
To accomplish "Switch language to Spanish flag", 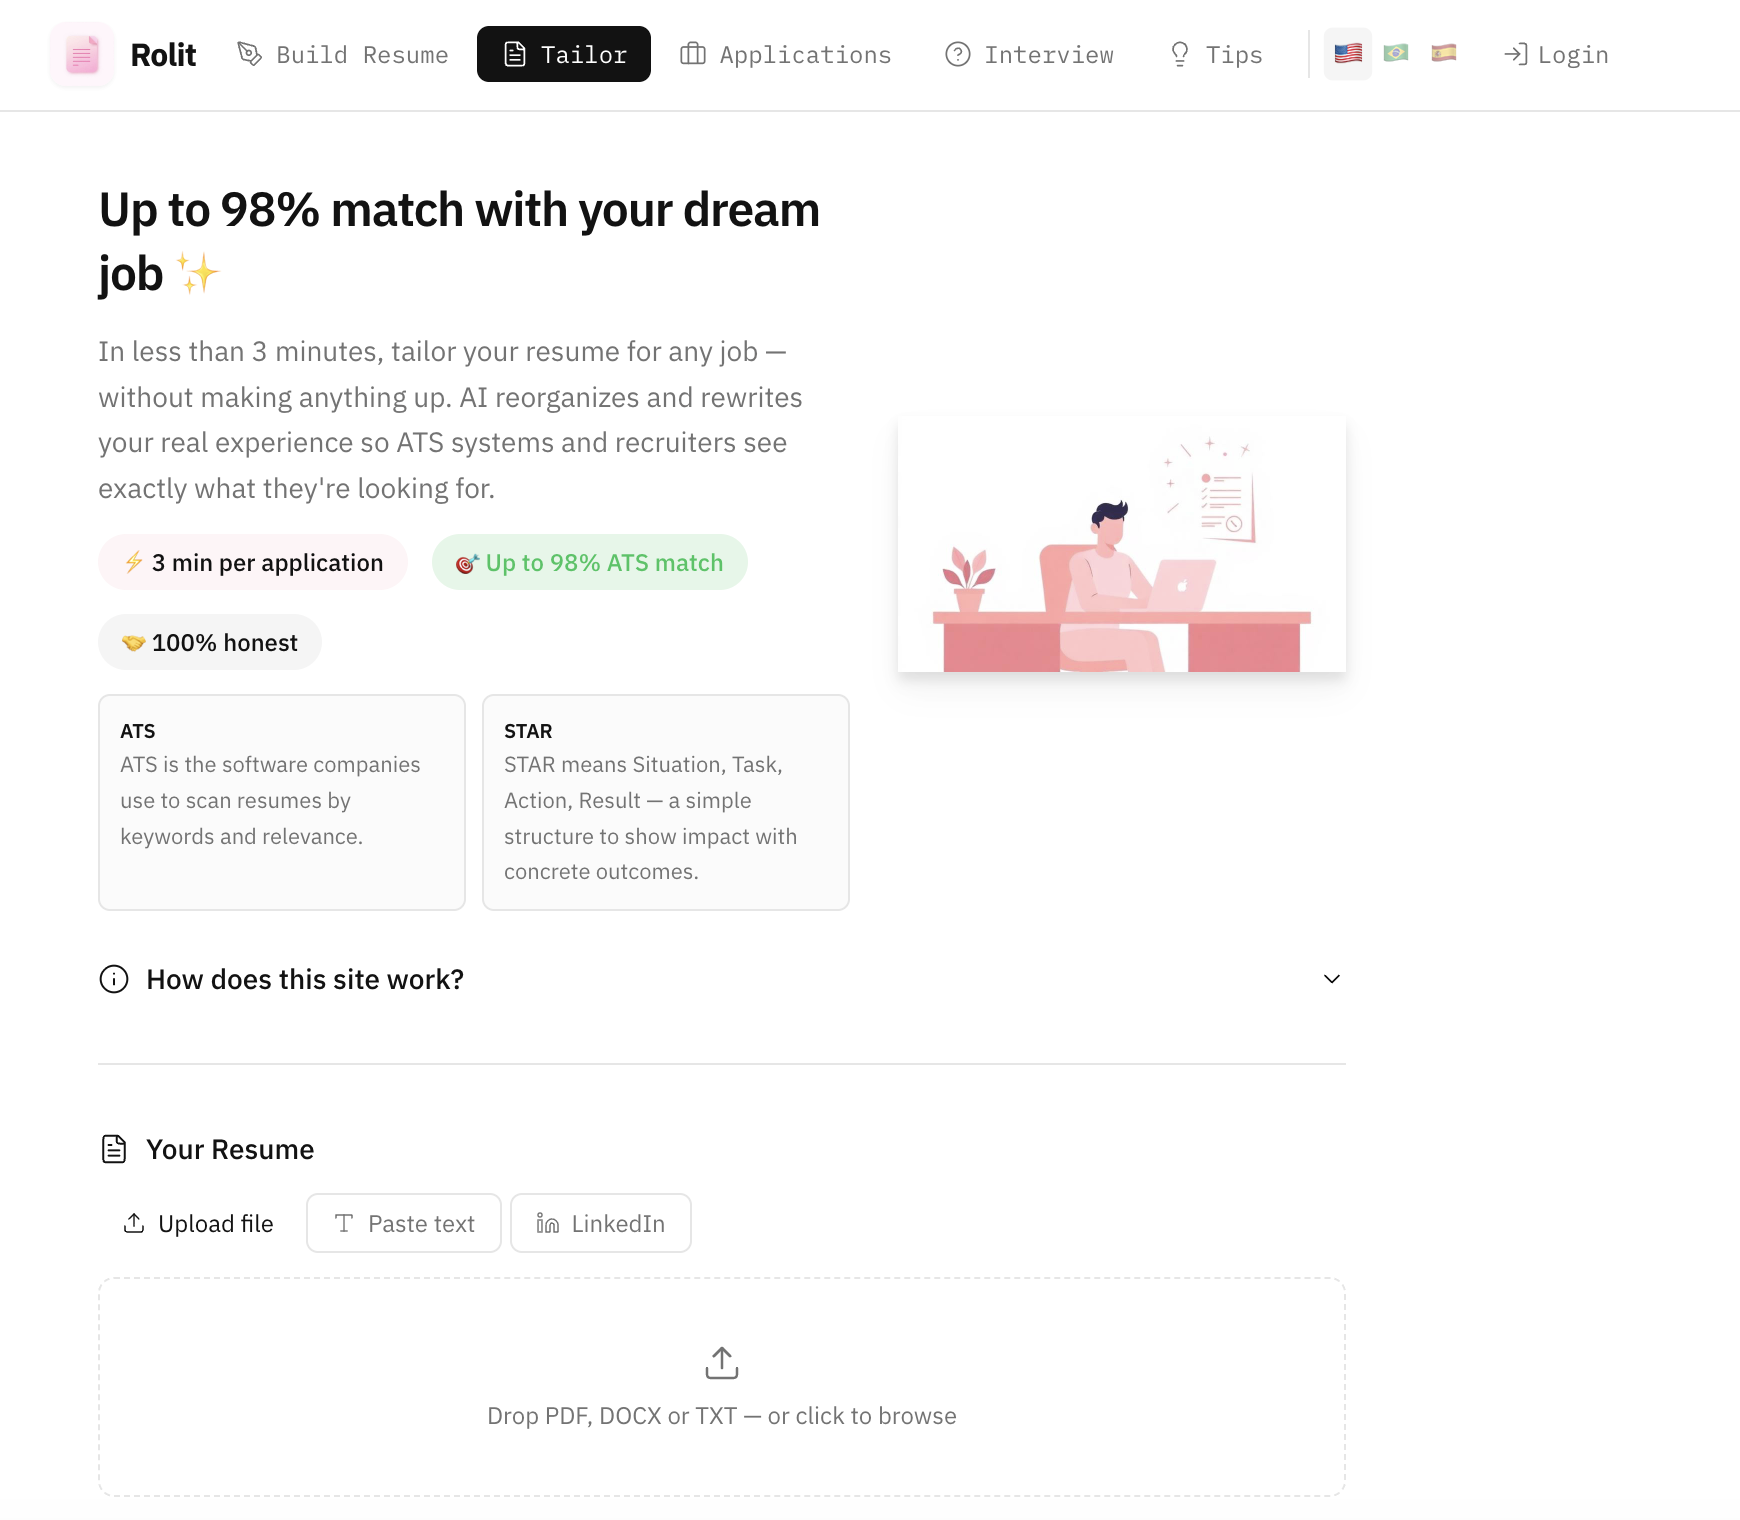I will coord(1443,54).
